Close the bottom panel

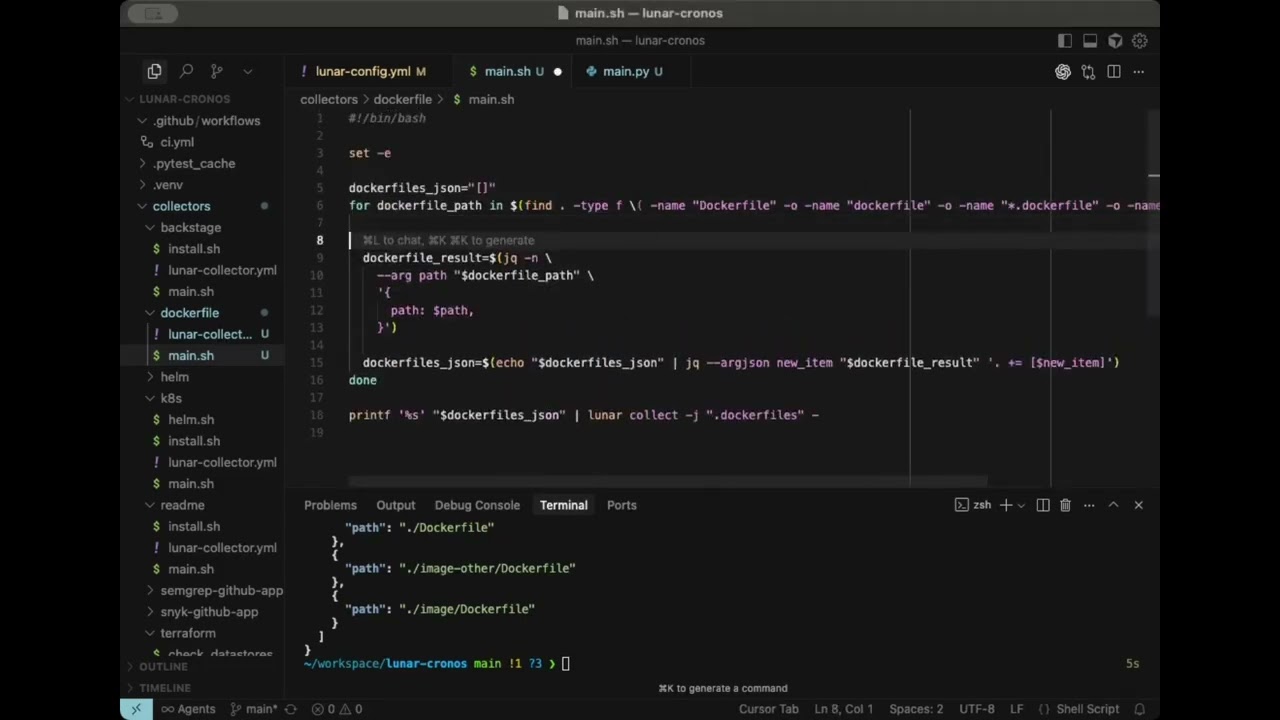pyautogui.click(x=1138, y=505)
